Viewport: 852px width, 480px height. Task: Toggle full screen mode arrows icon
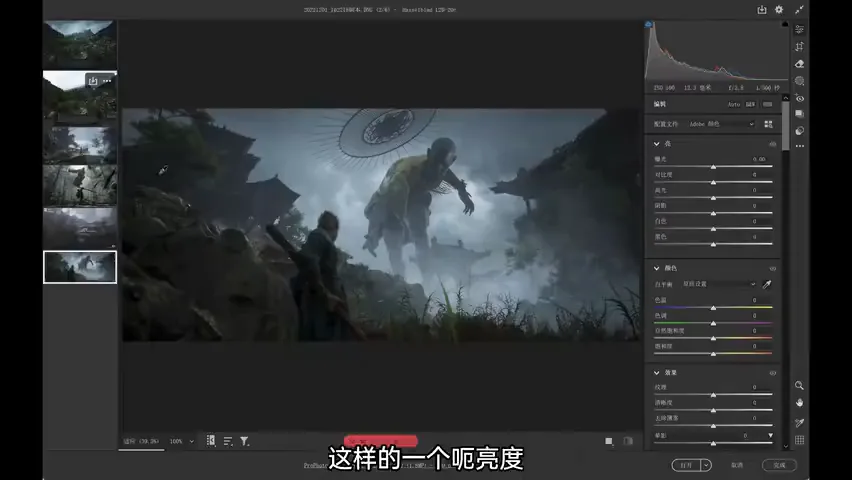point(799,10)
